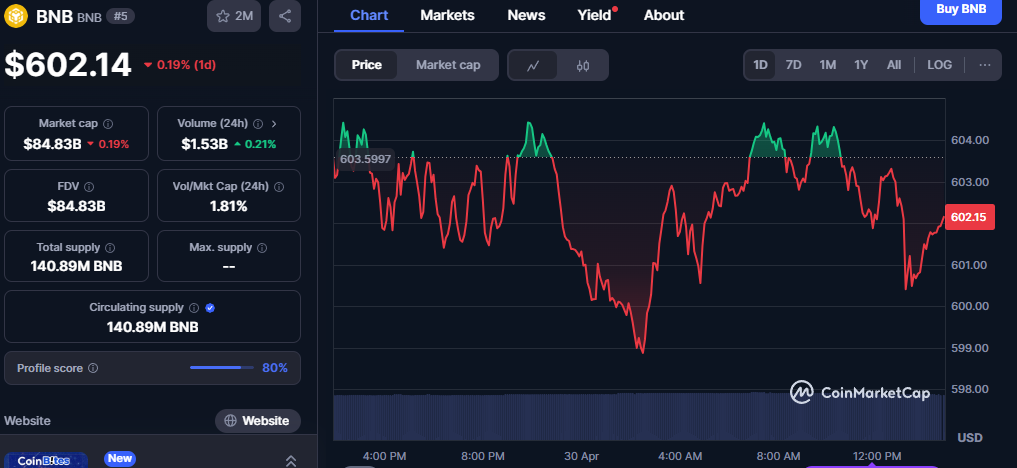Click the Circulating supply 140.89M BNB value
The height and width of the screenshot is (468, 1017).
pyautogui.click(x=152, y=327)
